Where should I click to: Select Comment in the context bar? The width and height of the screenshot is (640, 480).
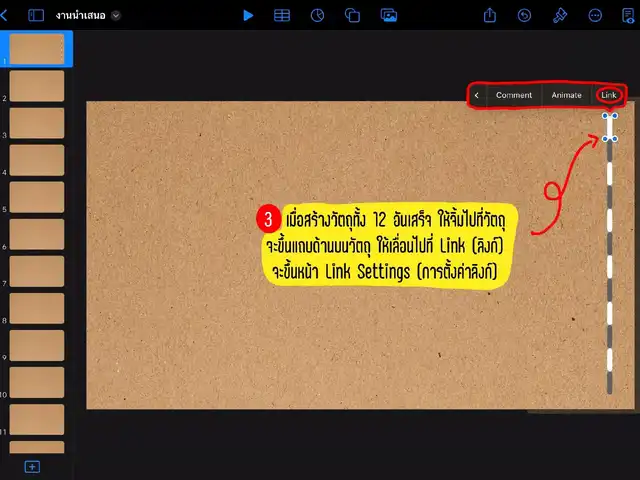click(x=514, y=95)
